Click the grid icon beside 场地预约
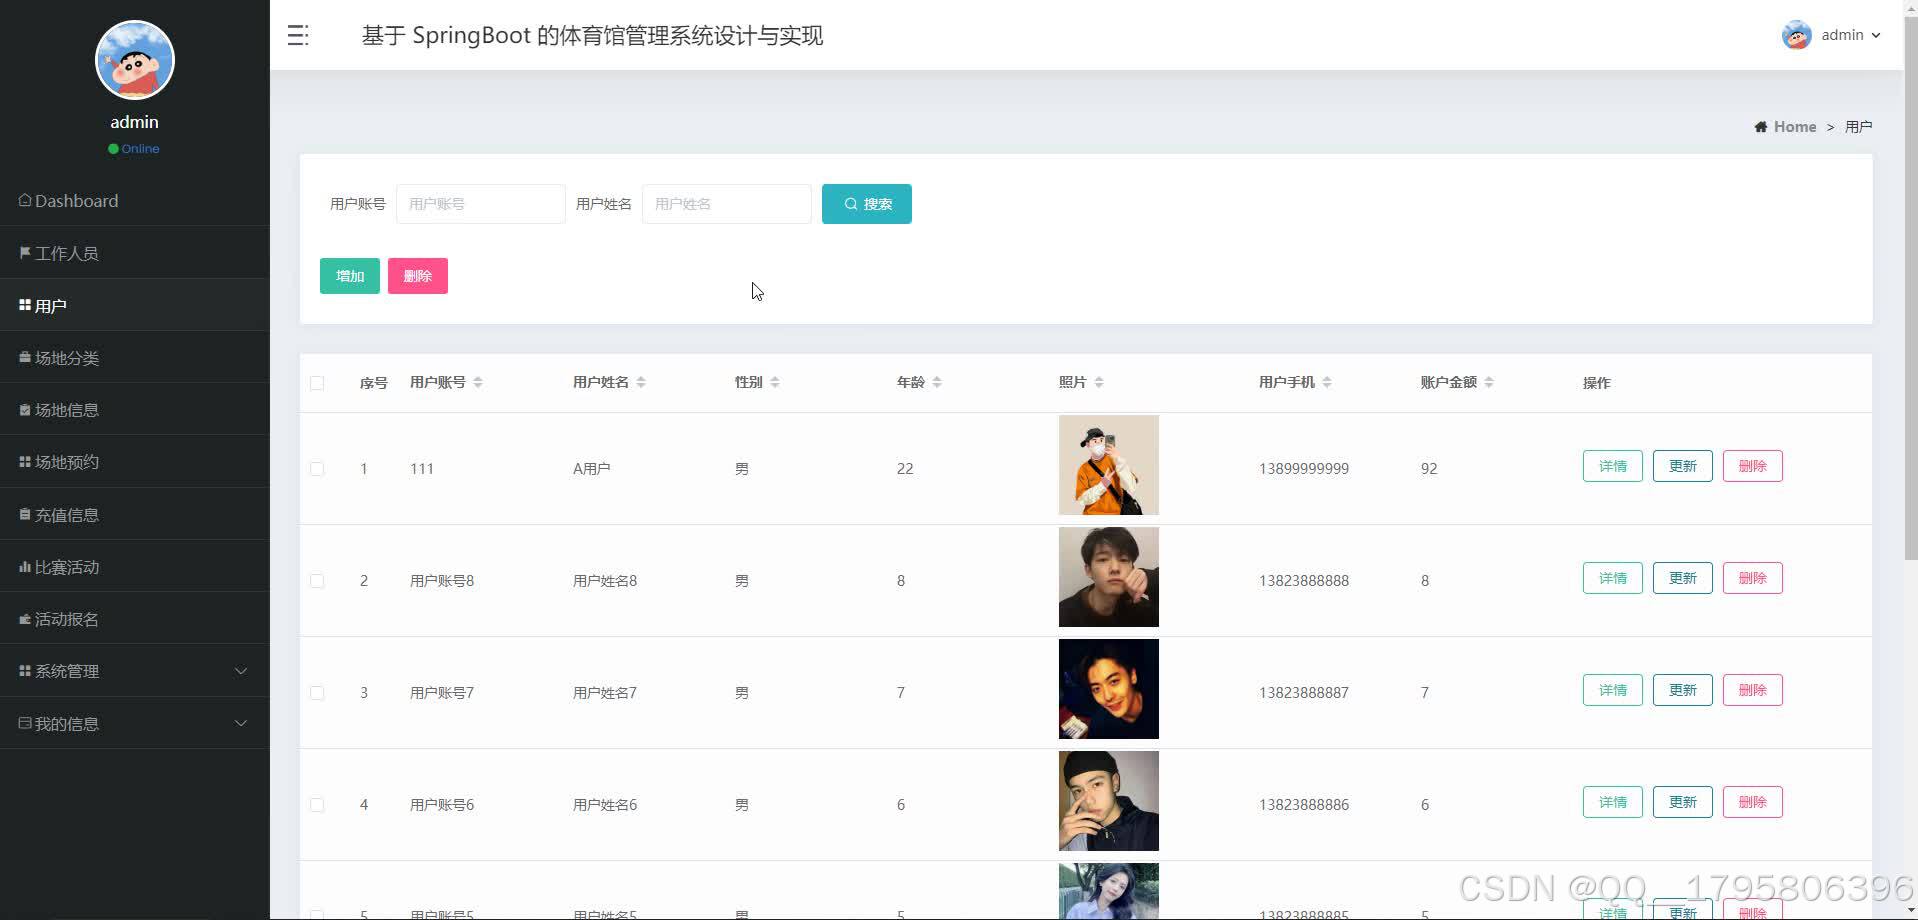 tap(25, 462)
